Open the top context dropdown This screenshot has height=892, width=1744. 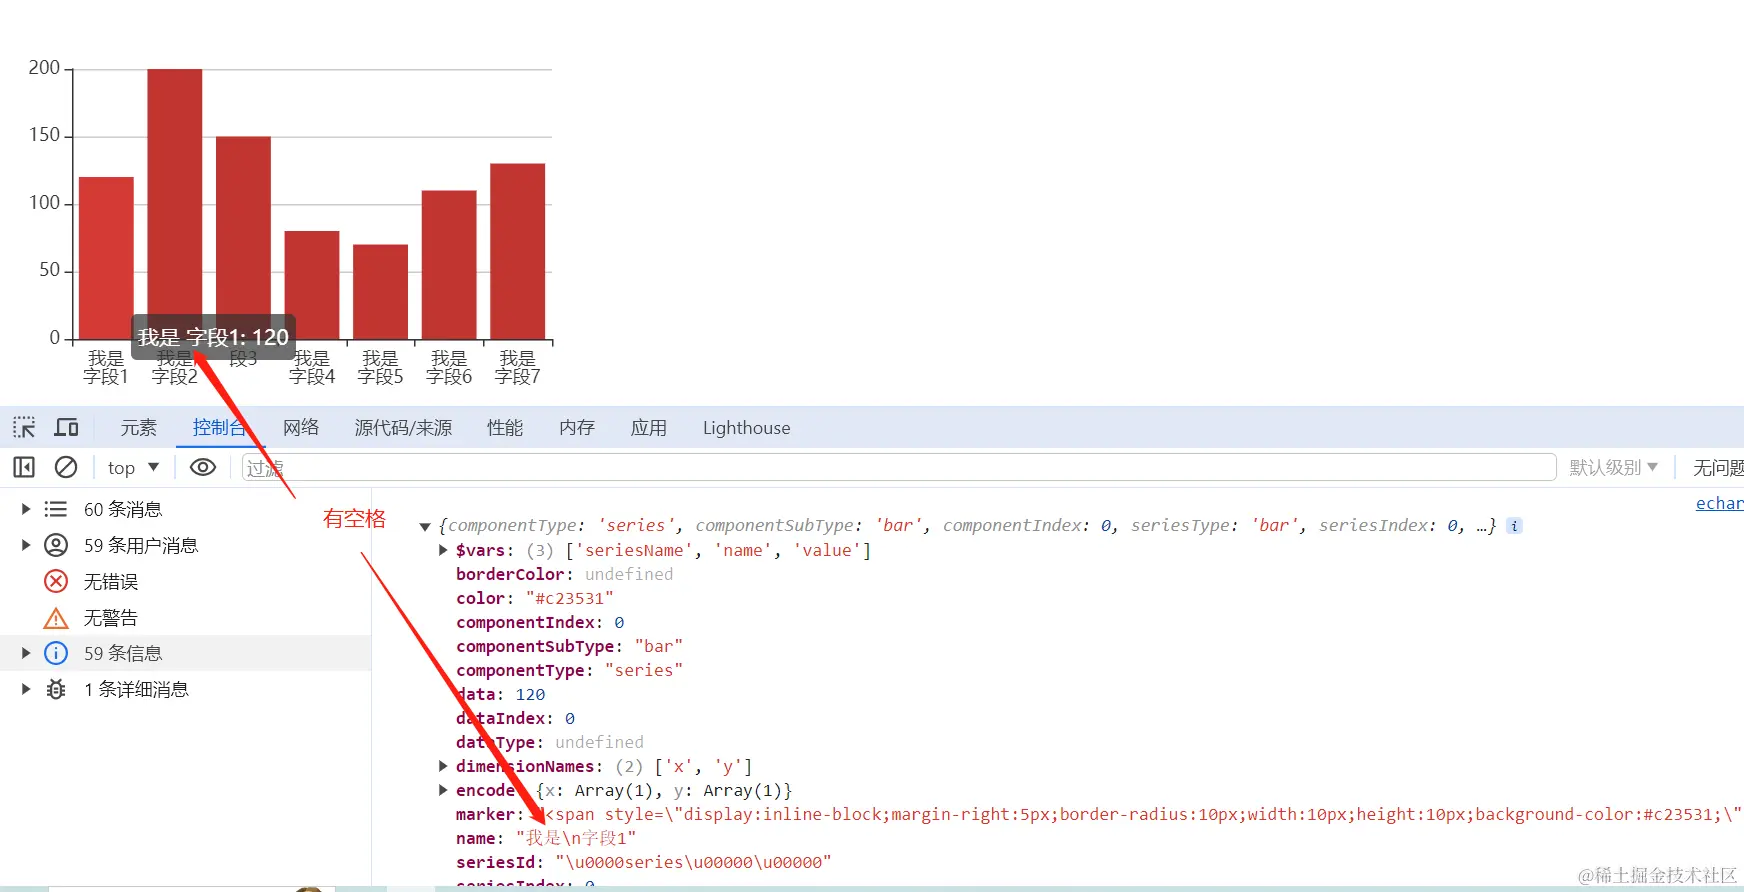click(134, 467)
